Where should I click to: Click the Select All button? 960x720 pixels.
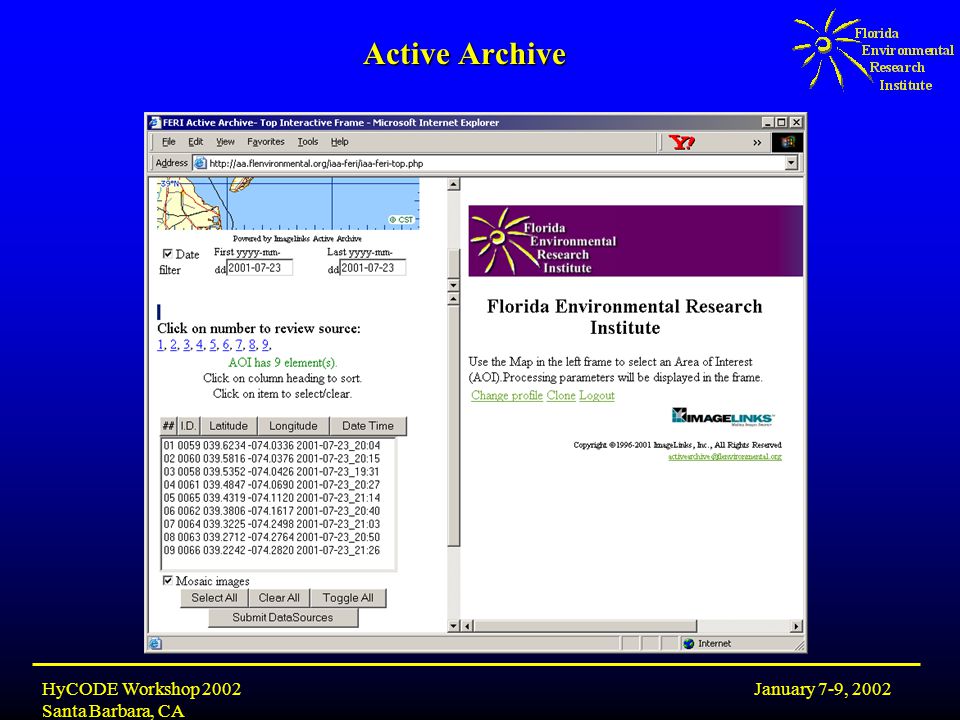[x=214, y=598]
